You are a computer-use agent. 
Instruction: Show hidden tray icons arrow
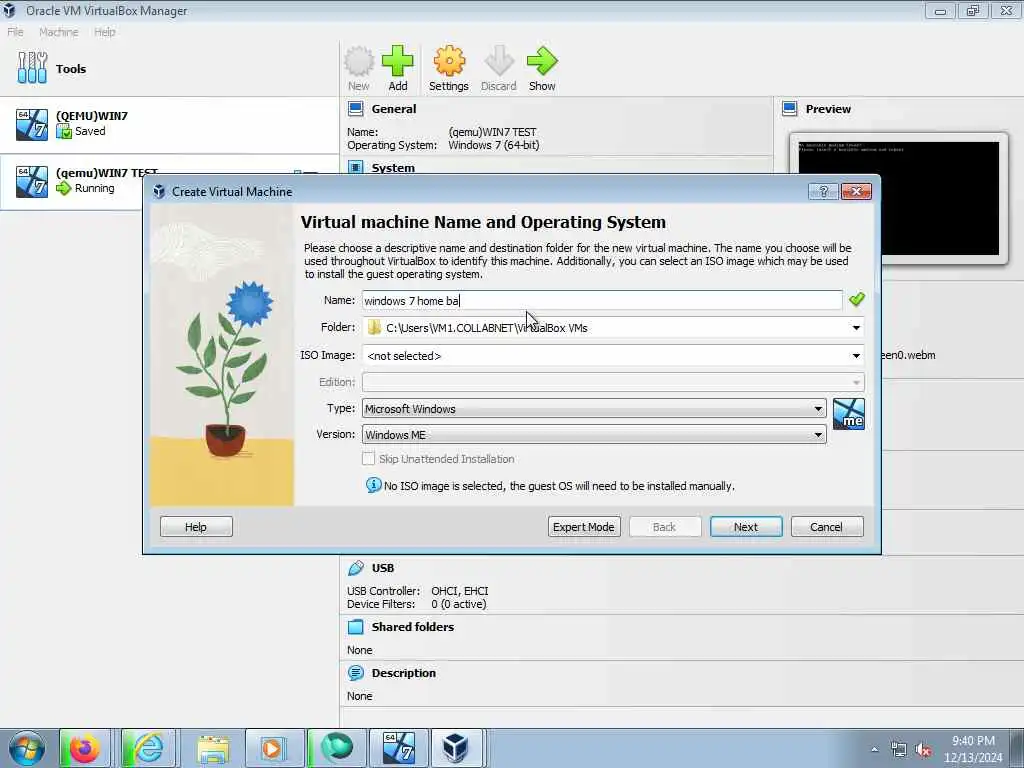pyautogui.click(x=874, y=750)
